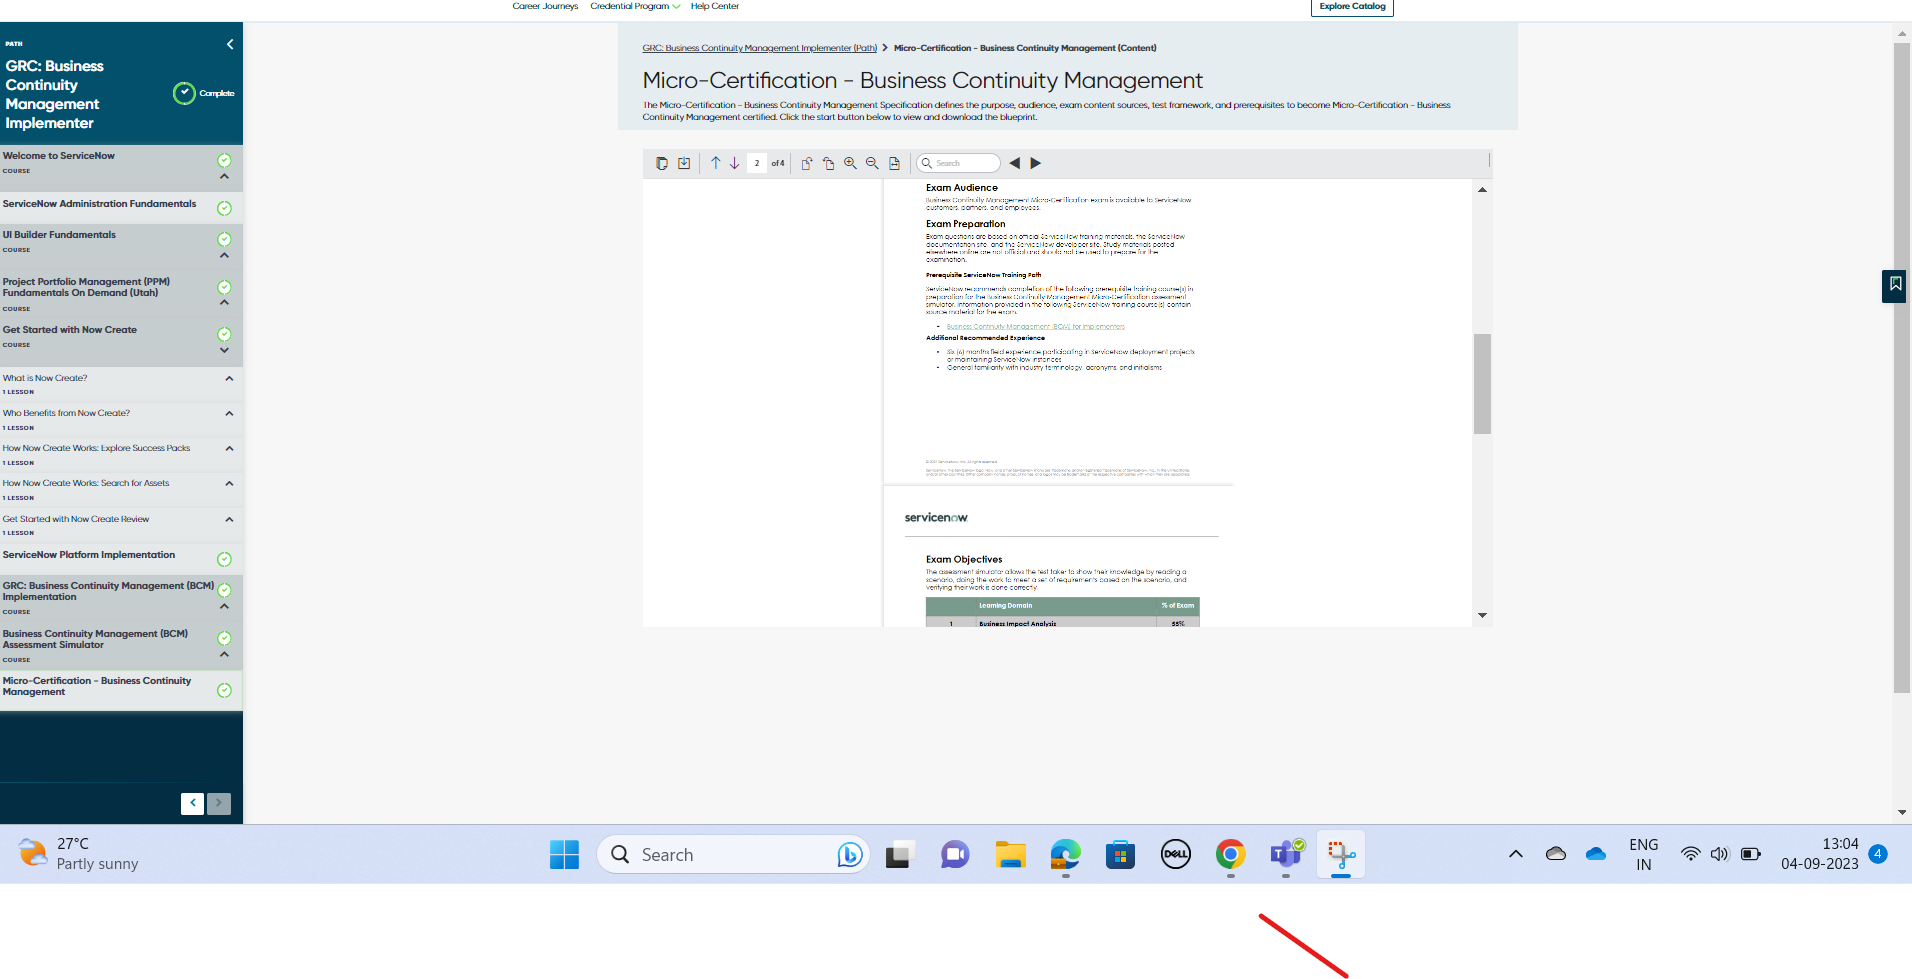
Task: Expand Explore Success Packs section chevron
Action: pyautogui.click(x=229, y=449)
